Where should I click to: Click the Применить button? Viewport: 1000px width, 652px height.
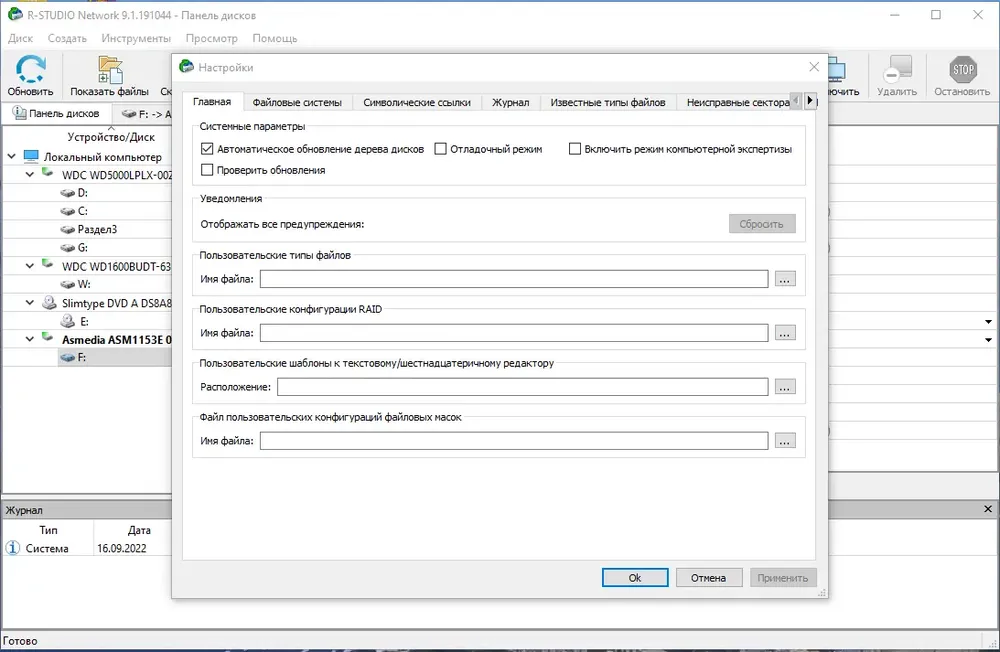pyautogui.click(x=783, y=577)
